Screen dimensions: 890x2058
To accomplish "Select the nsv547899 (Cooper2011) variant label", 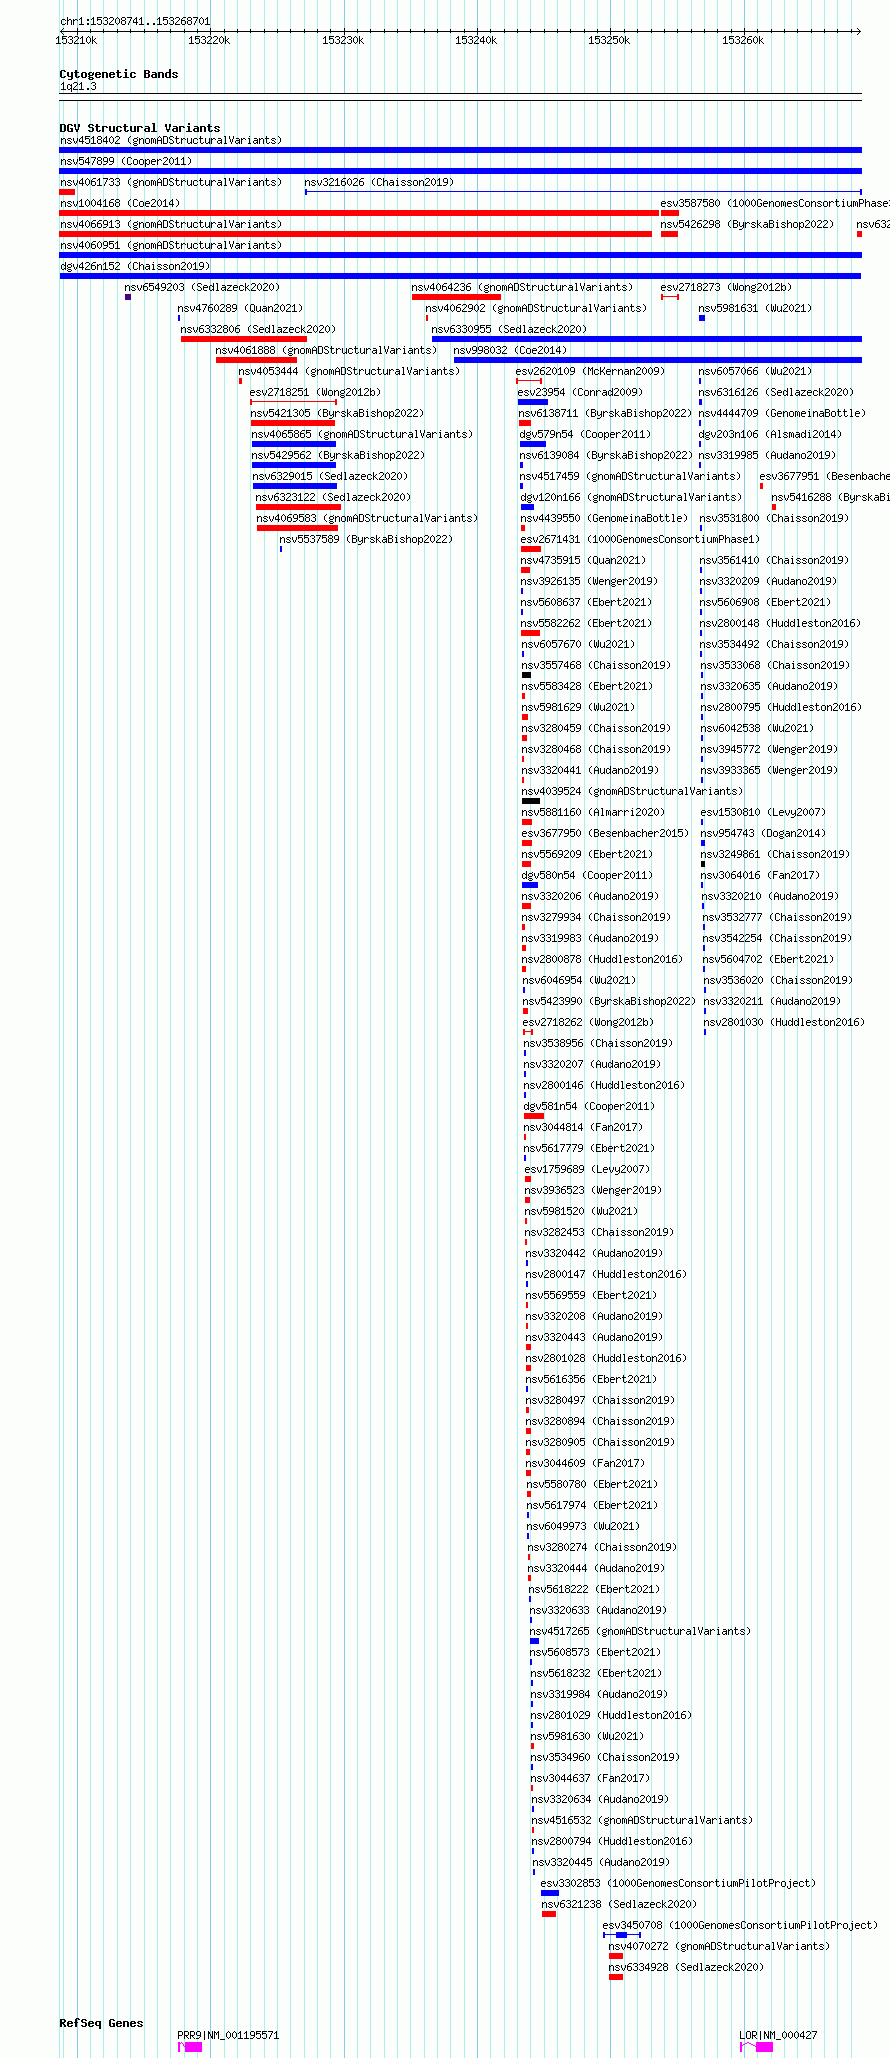I will tap(126, 161).
